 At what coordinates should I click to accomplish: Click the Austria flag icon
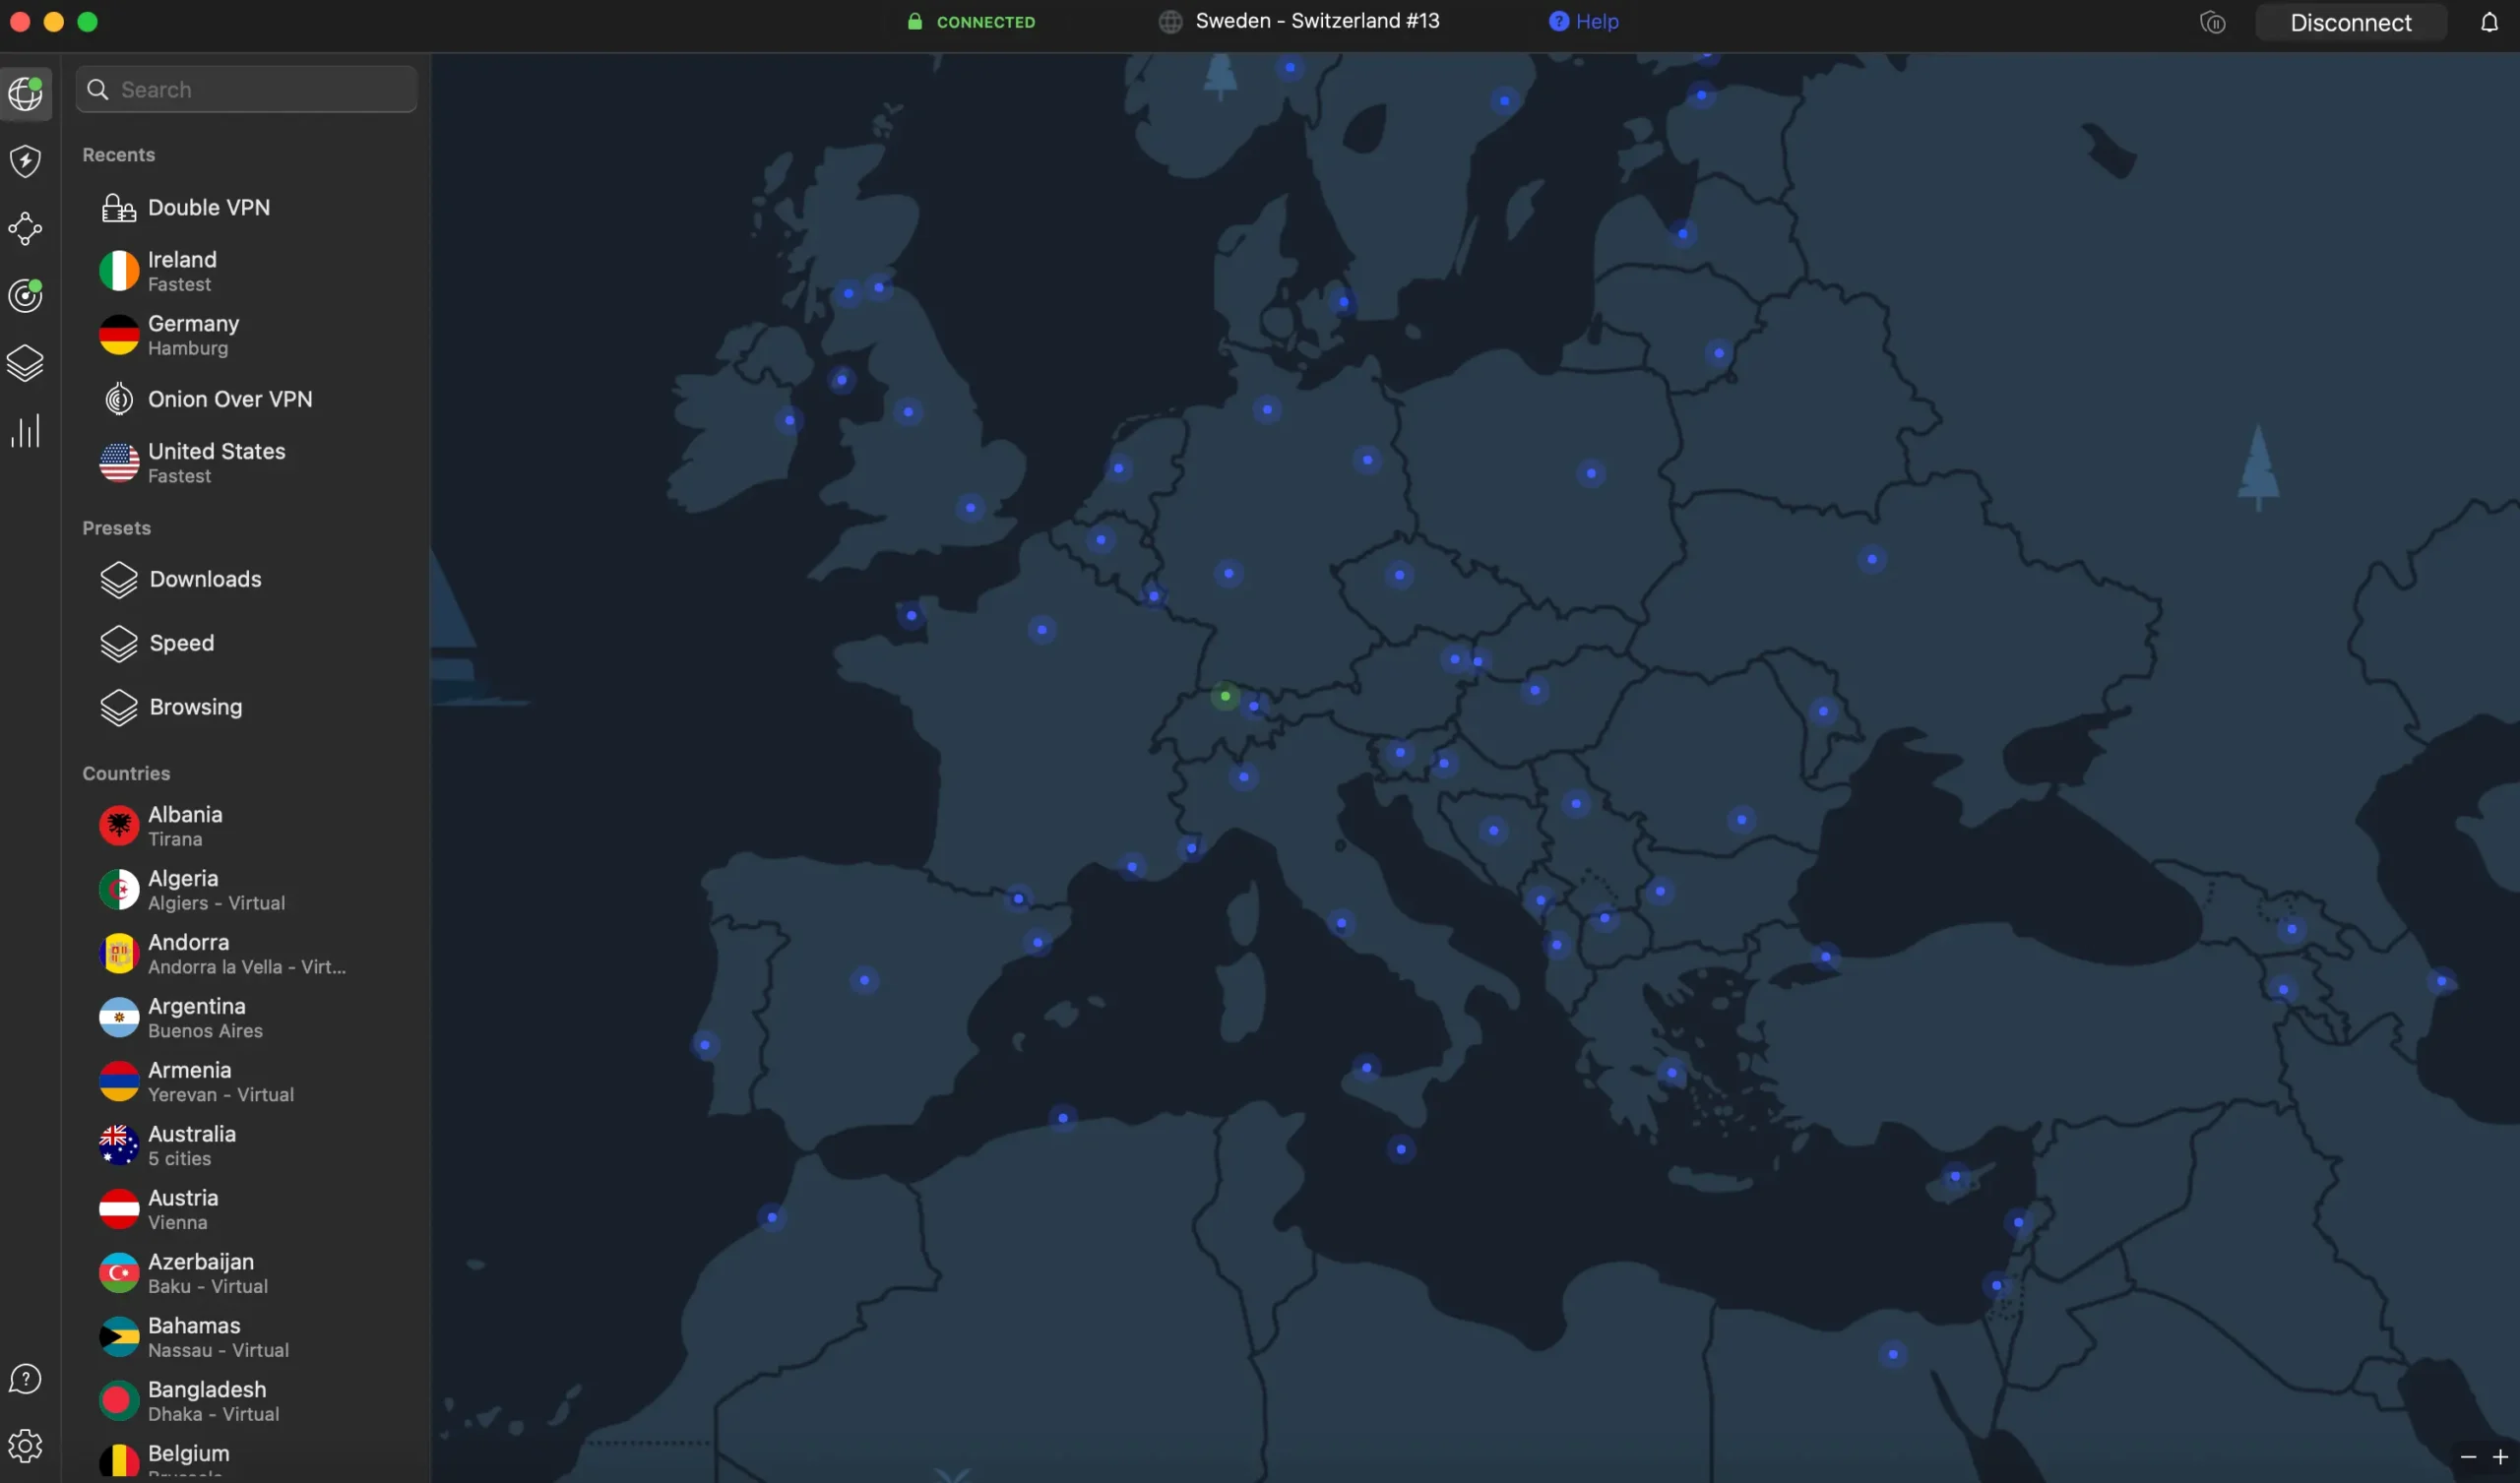pos(119,1209)
